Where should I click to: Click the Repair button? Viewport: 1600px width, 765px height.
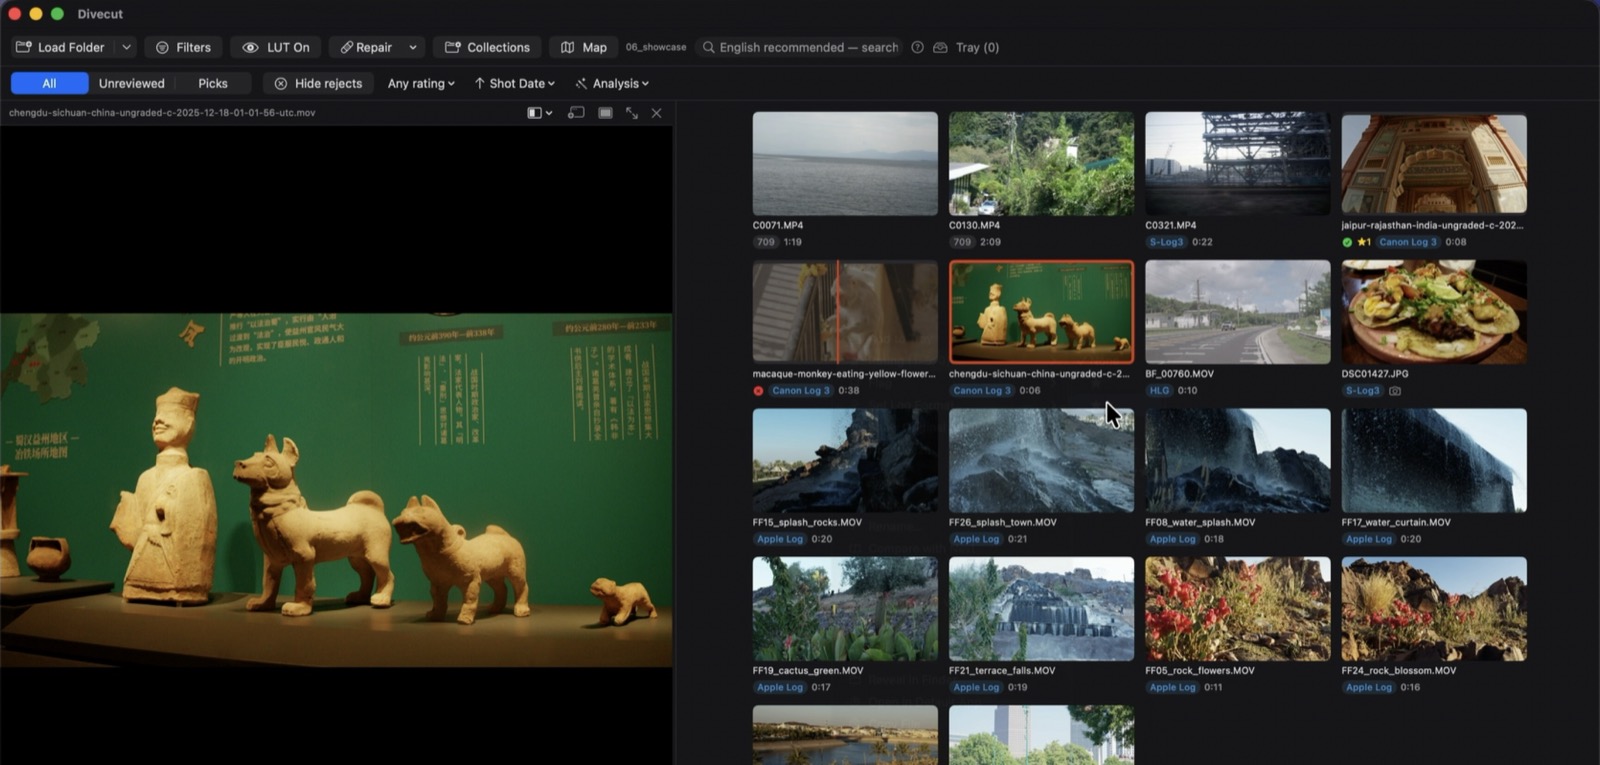point(366,47)
